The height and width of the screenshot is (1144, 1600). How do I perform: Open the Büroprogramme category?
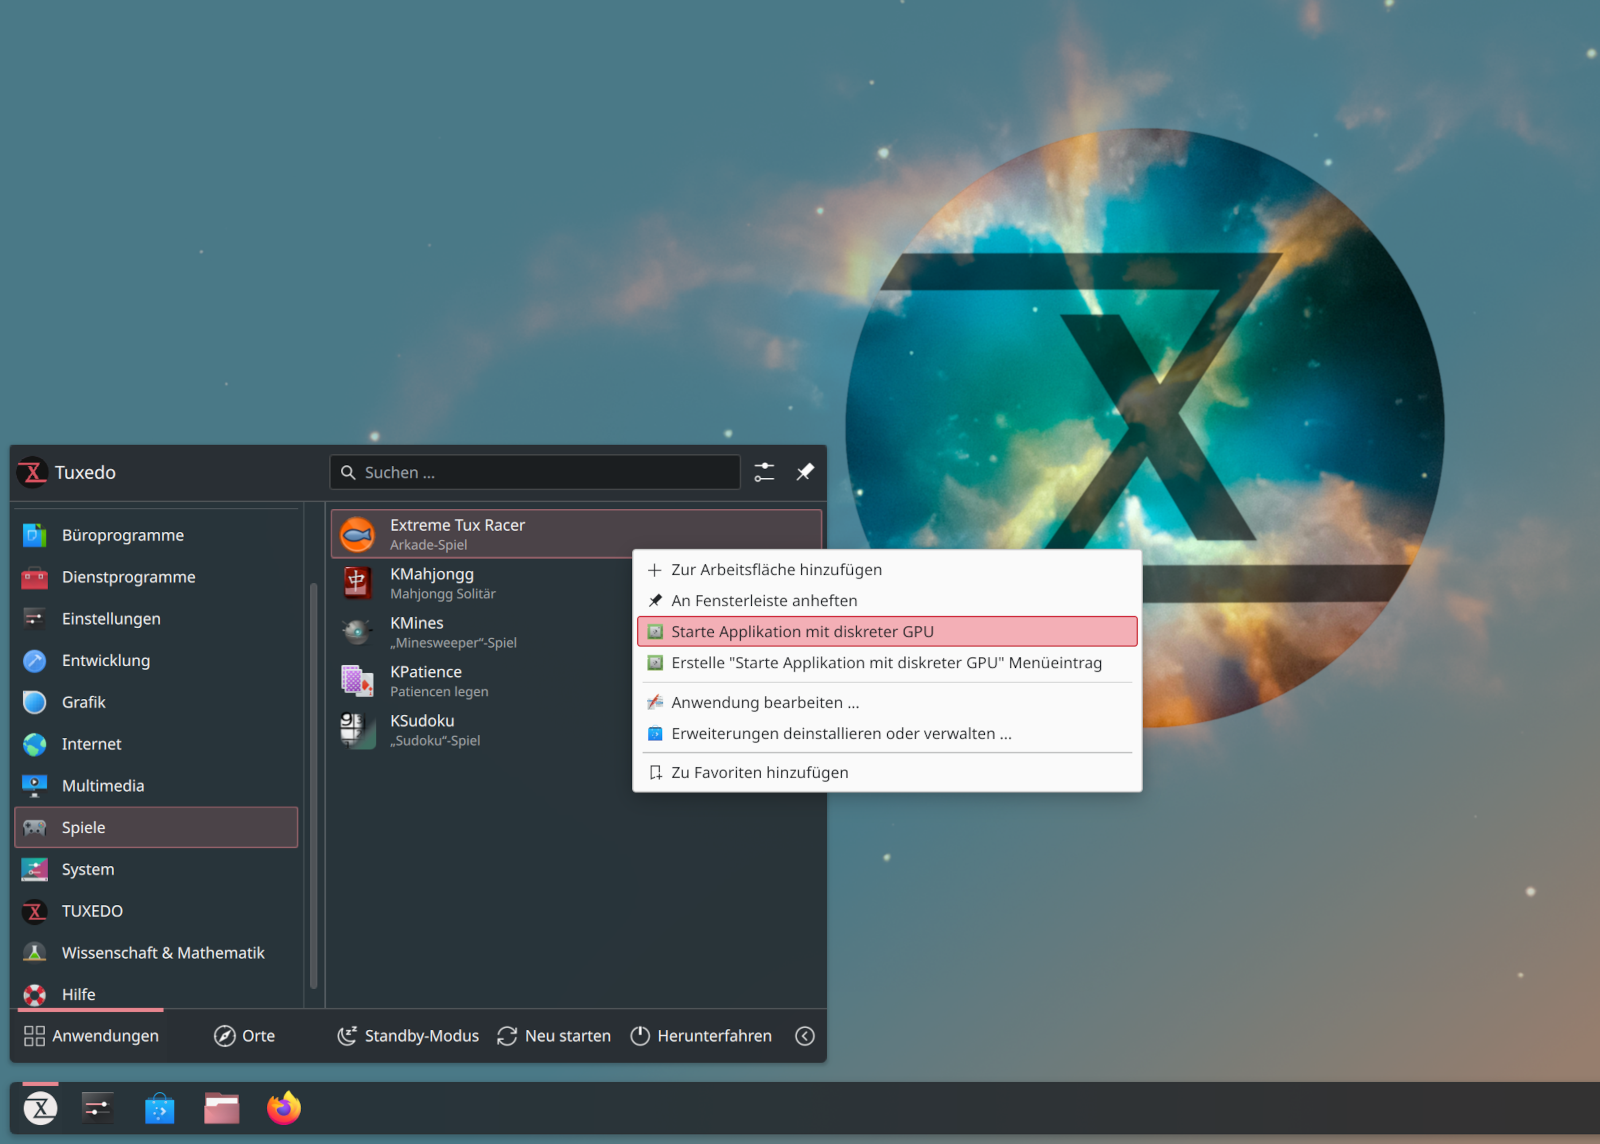pos(156,535)
